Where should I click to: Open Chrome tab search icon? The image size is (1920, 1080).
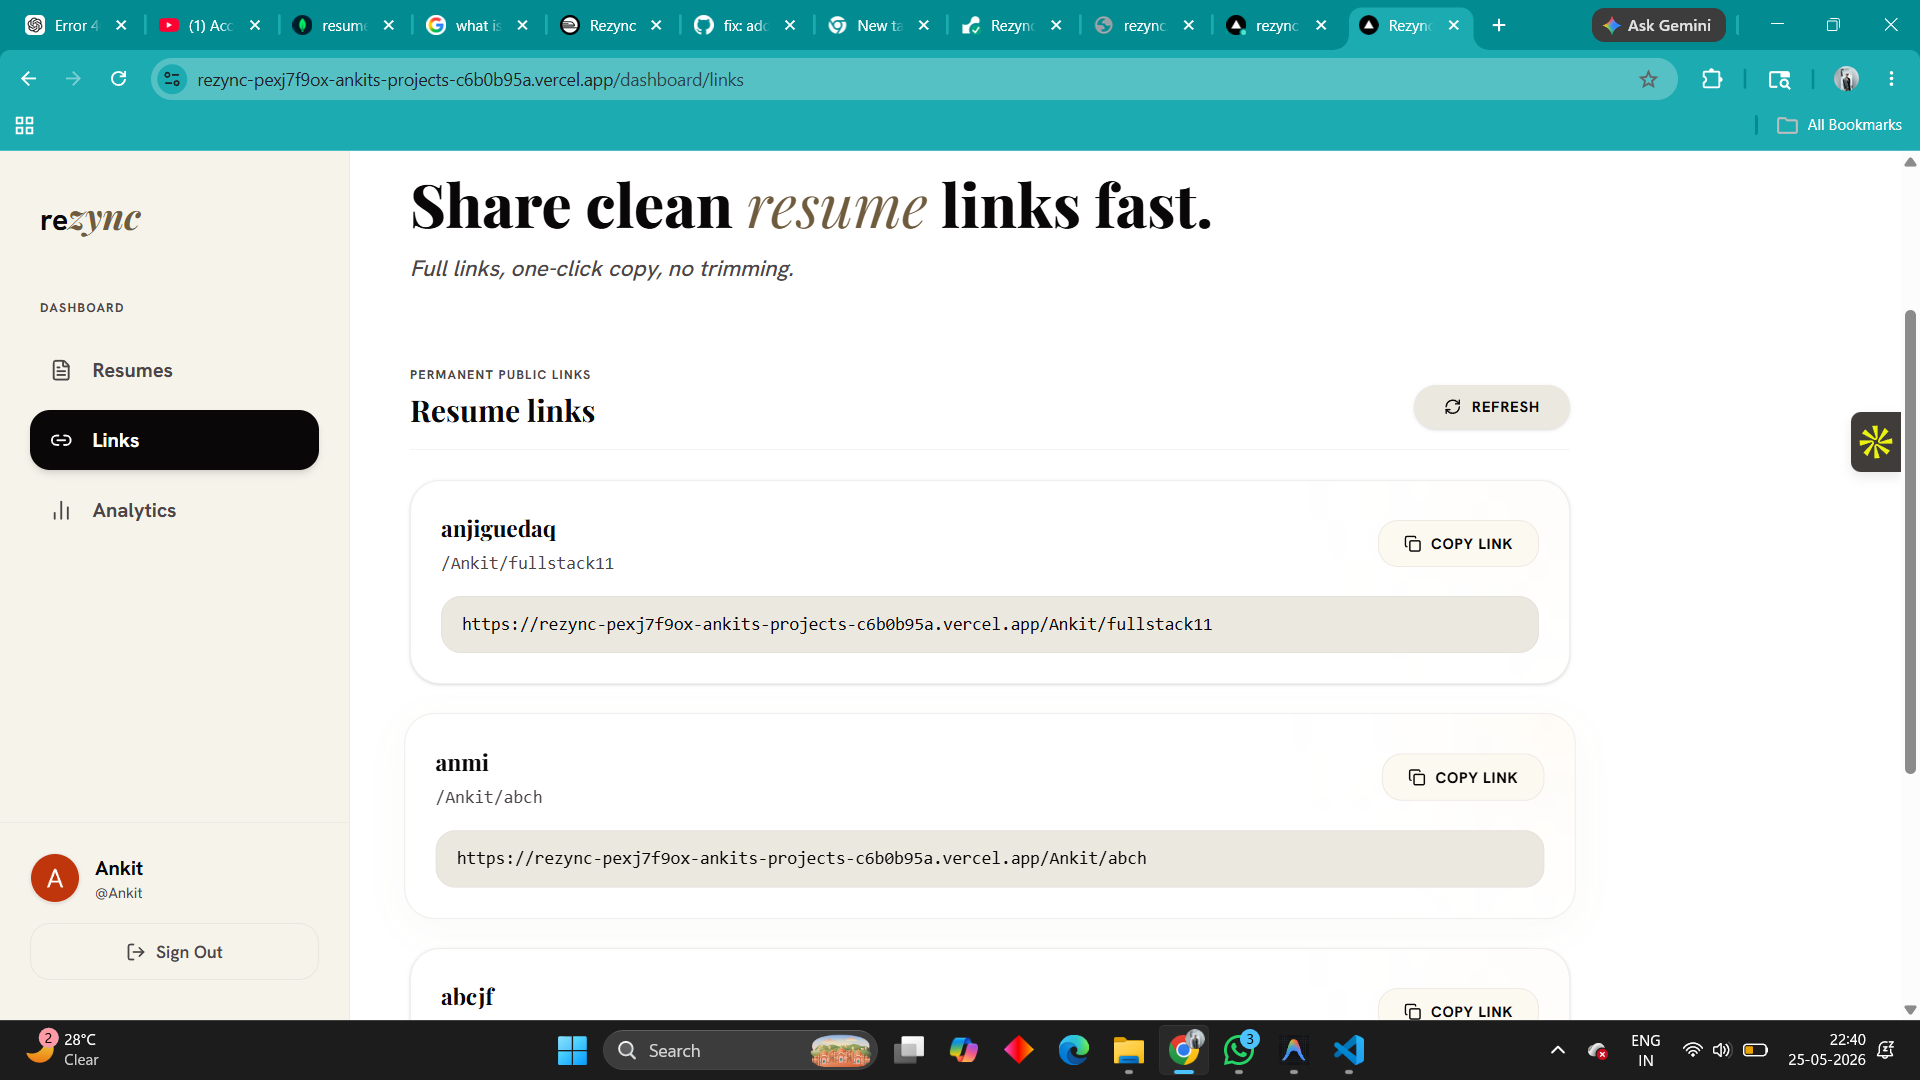coord(1779,79)
